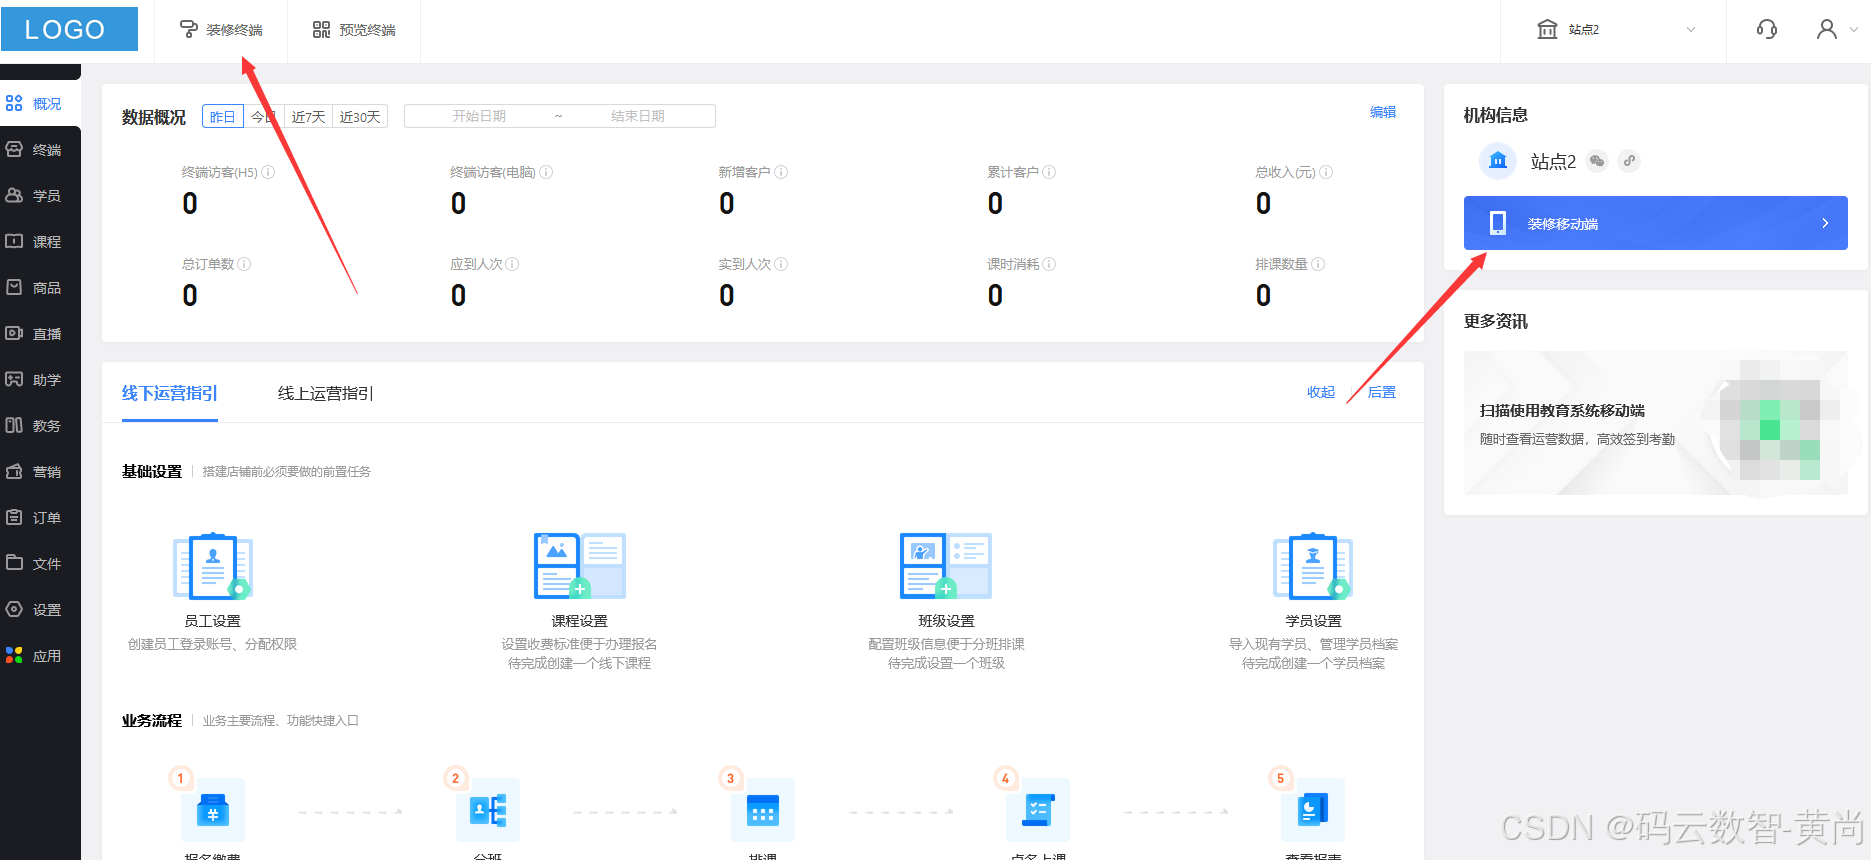Click the WeChat icon beside 站点2
Image resolution: width=1871 pixels, height=860 pixels.
[x=1597, y=161]
